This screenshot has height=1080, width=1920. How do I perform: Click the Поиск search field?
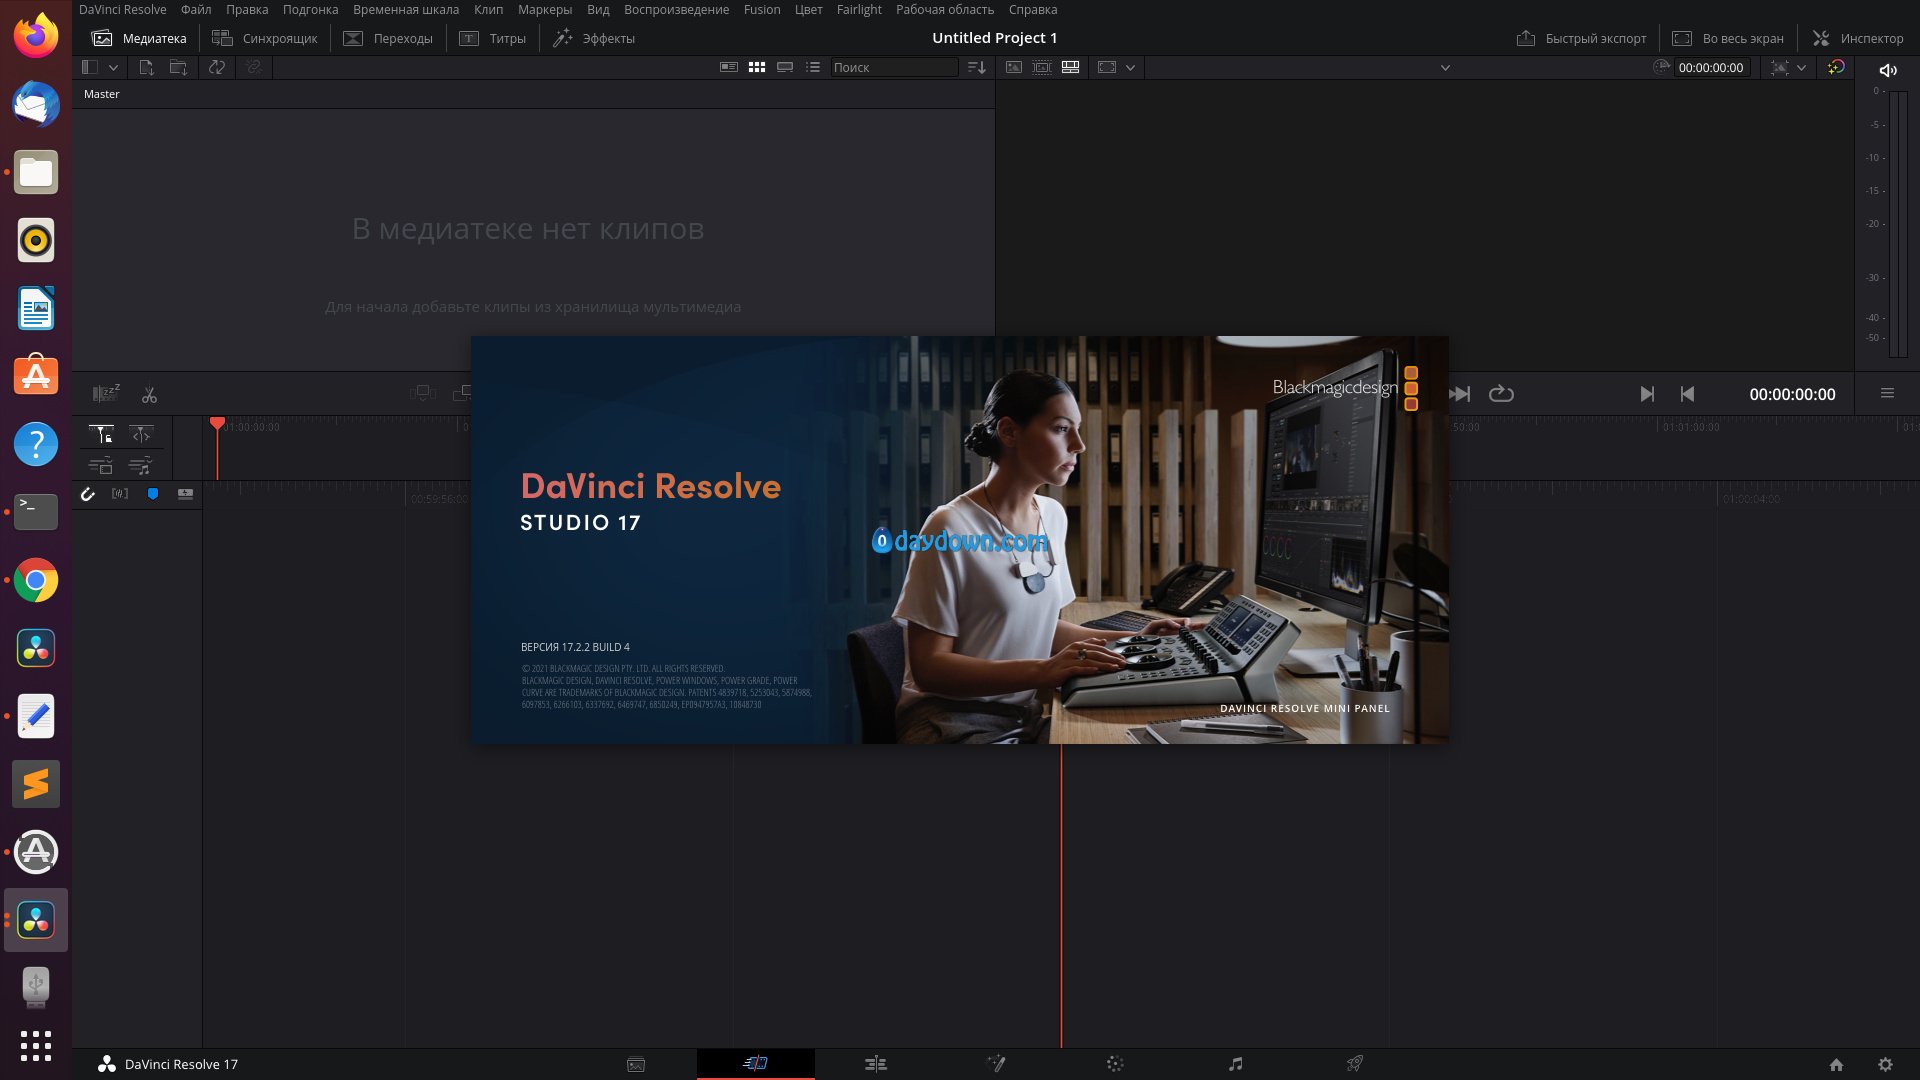tap(894, 67)
